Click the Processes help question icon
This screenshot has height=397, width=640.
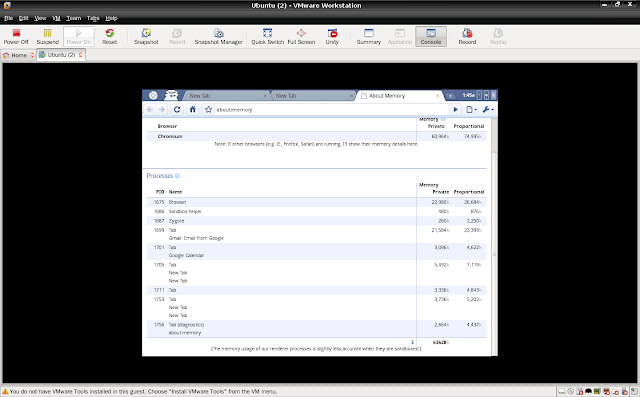tap(177, 176)
